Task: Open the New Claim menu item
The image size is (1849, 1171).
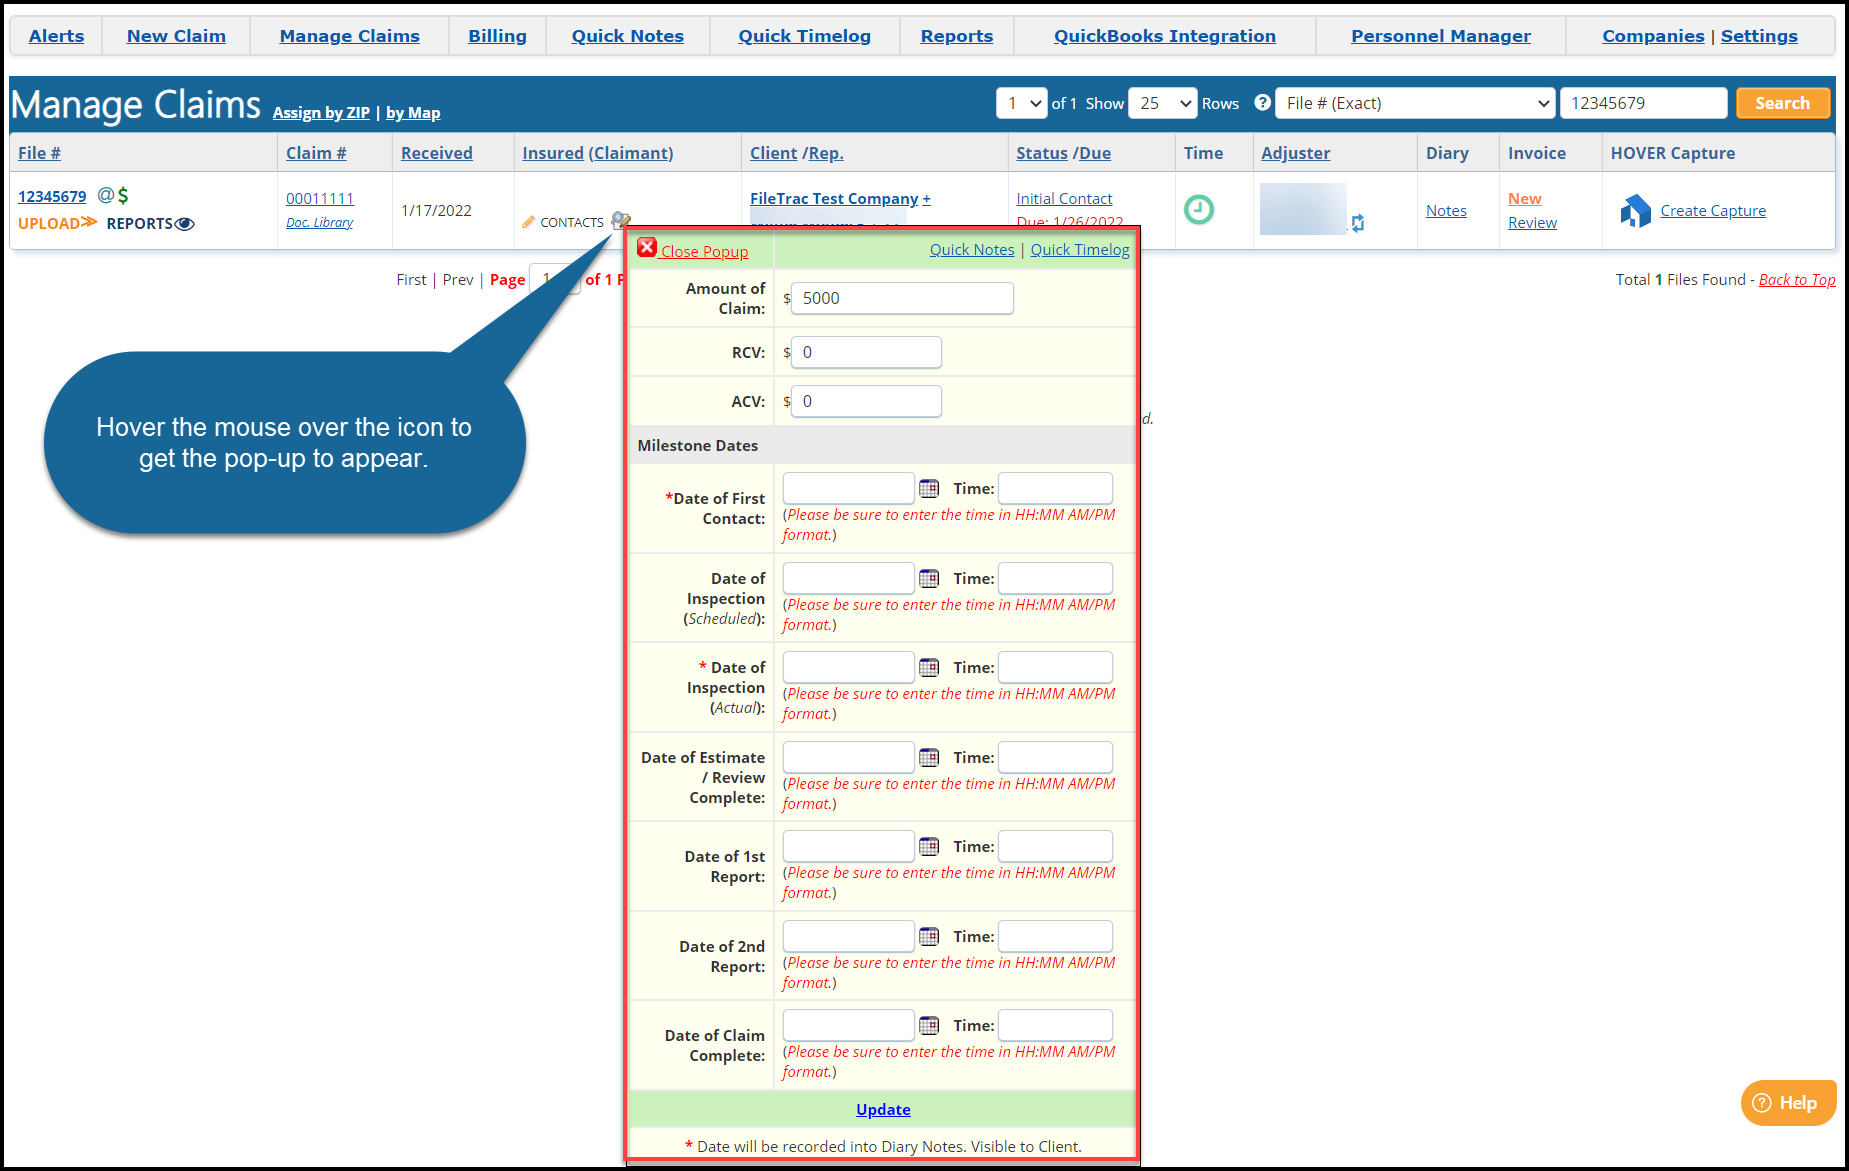Action: 176,36
